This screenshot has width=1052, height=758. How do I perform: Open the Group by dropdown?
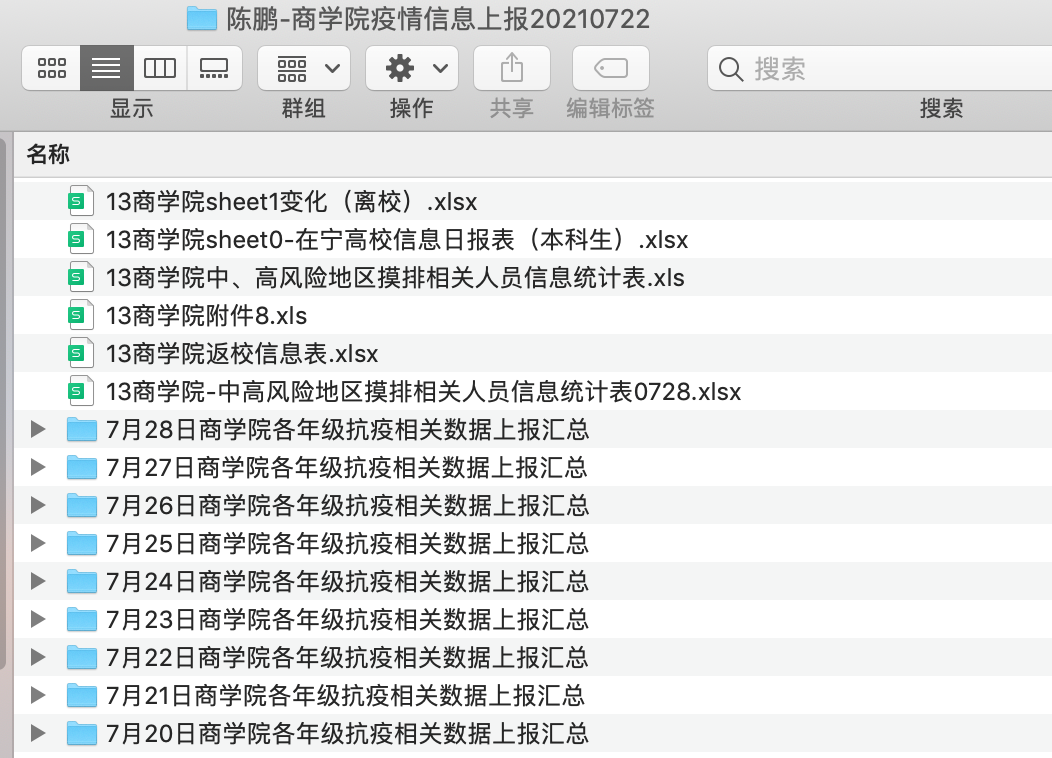pyautogui.click(x=304, y=68)
